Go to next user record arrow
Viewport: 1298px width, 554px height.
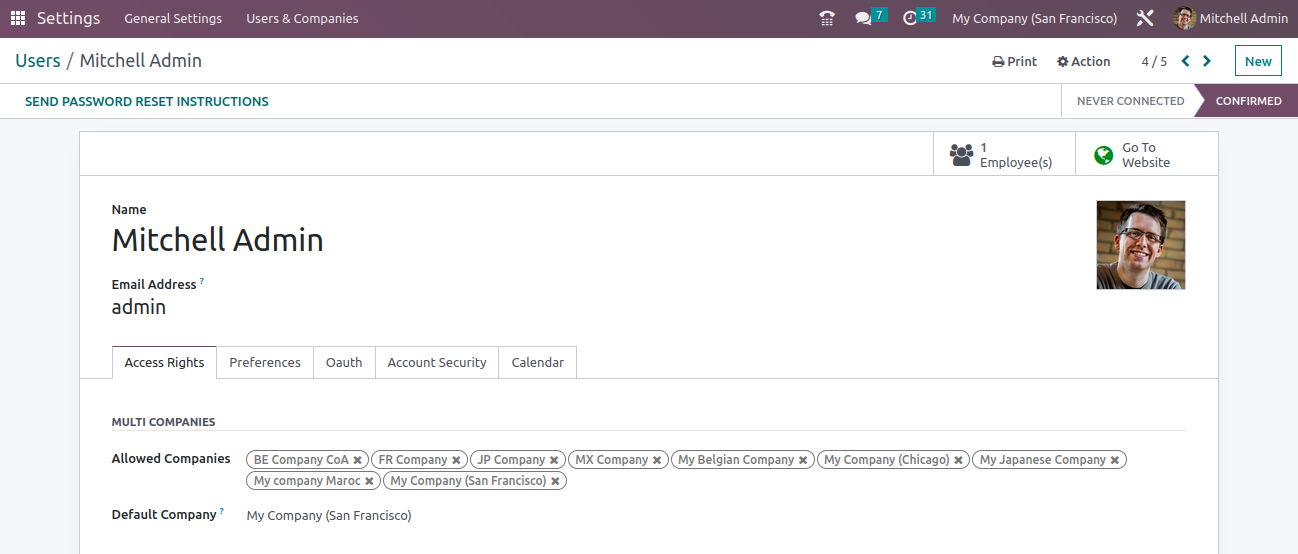click(1207, 61)
